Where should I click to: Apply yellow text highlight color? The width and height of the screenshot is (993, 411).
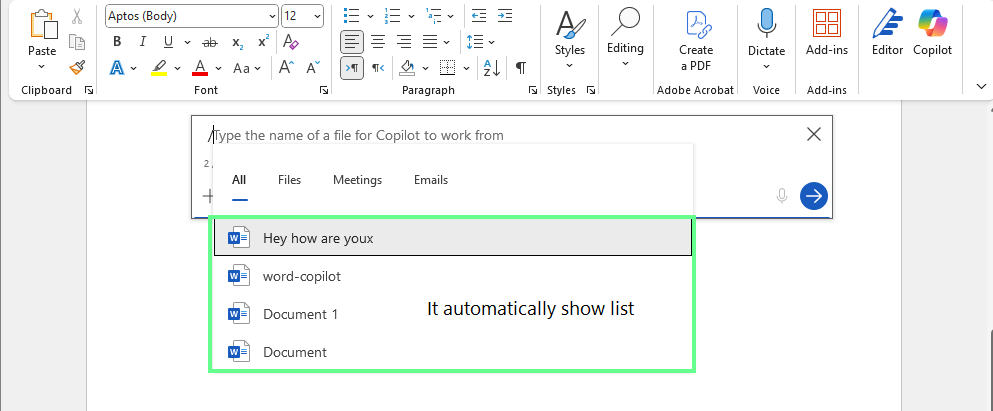coord(159,67)
